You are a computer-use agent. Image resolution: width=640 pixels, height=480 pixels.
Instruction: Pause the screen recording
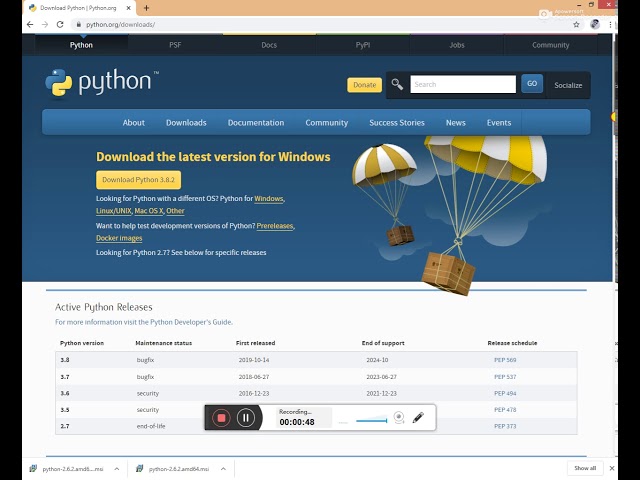(x=246, y=418)
